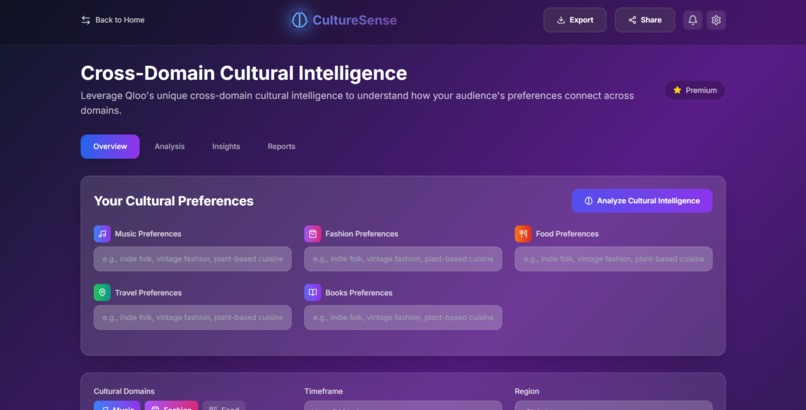This screenshot has width=806, height=410.
Task: Click the Cultural Domains label
Action: (x=124, y=391)
